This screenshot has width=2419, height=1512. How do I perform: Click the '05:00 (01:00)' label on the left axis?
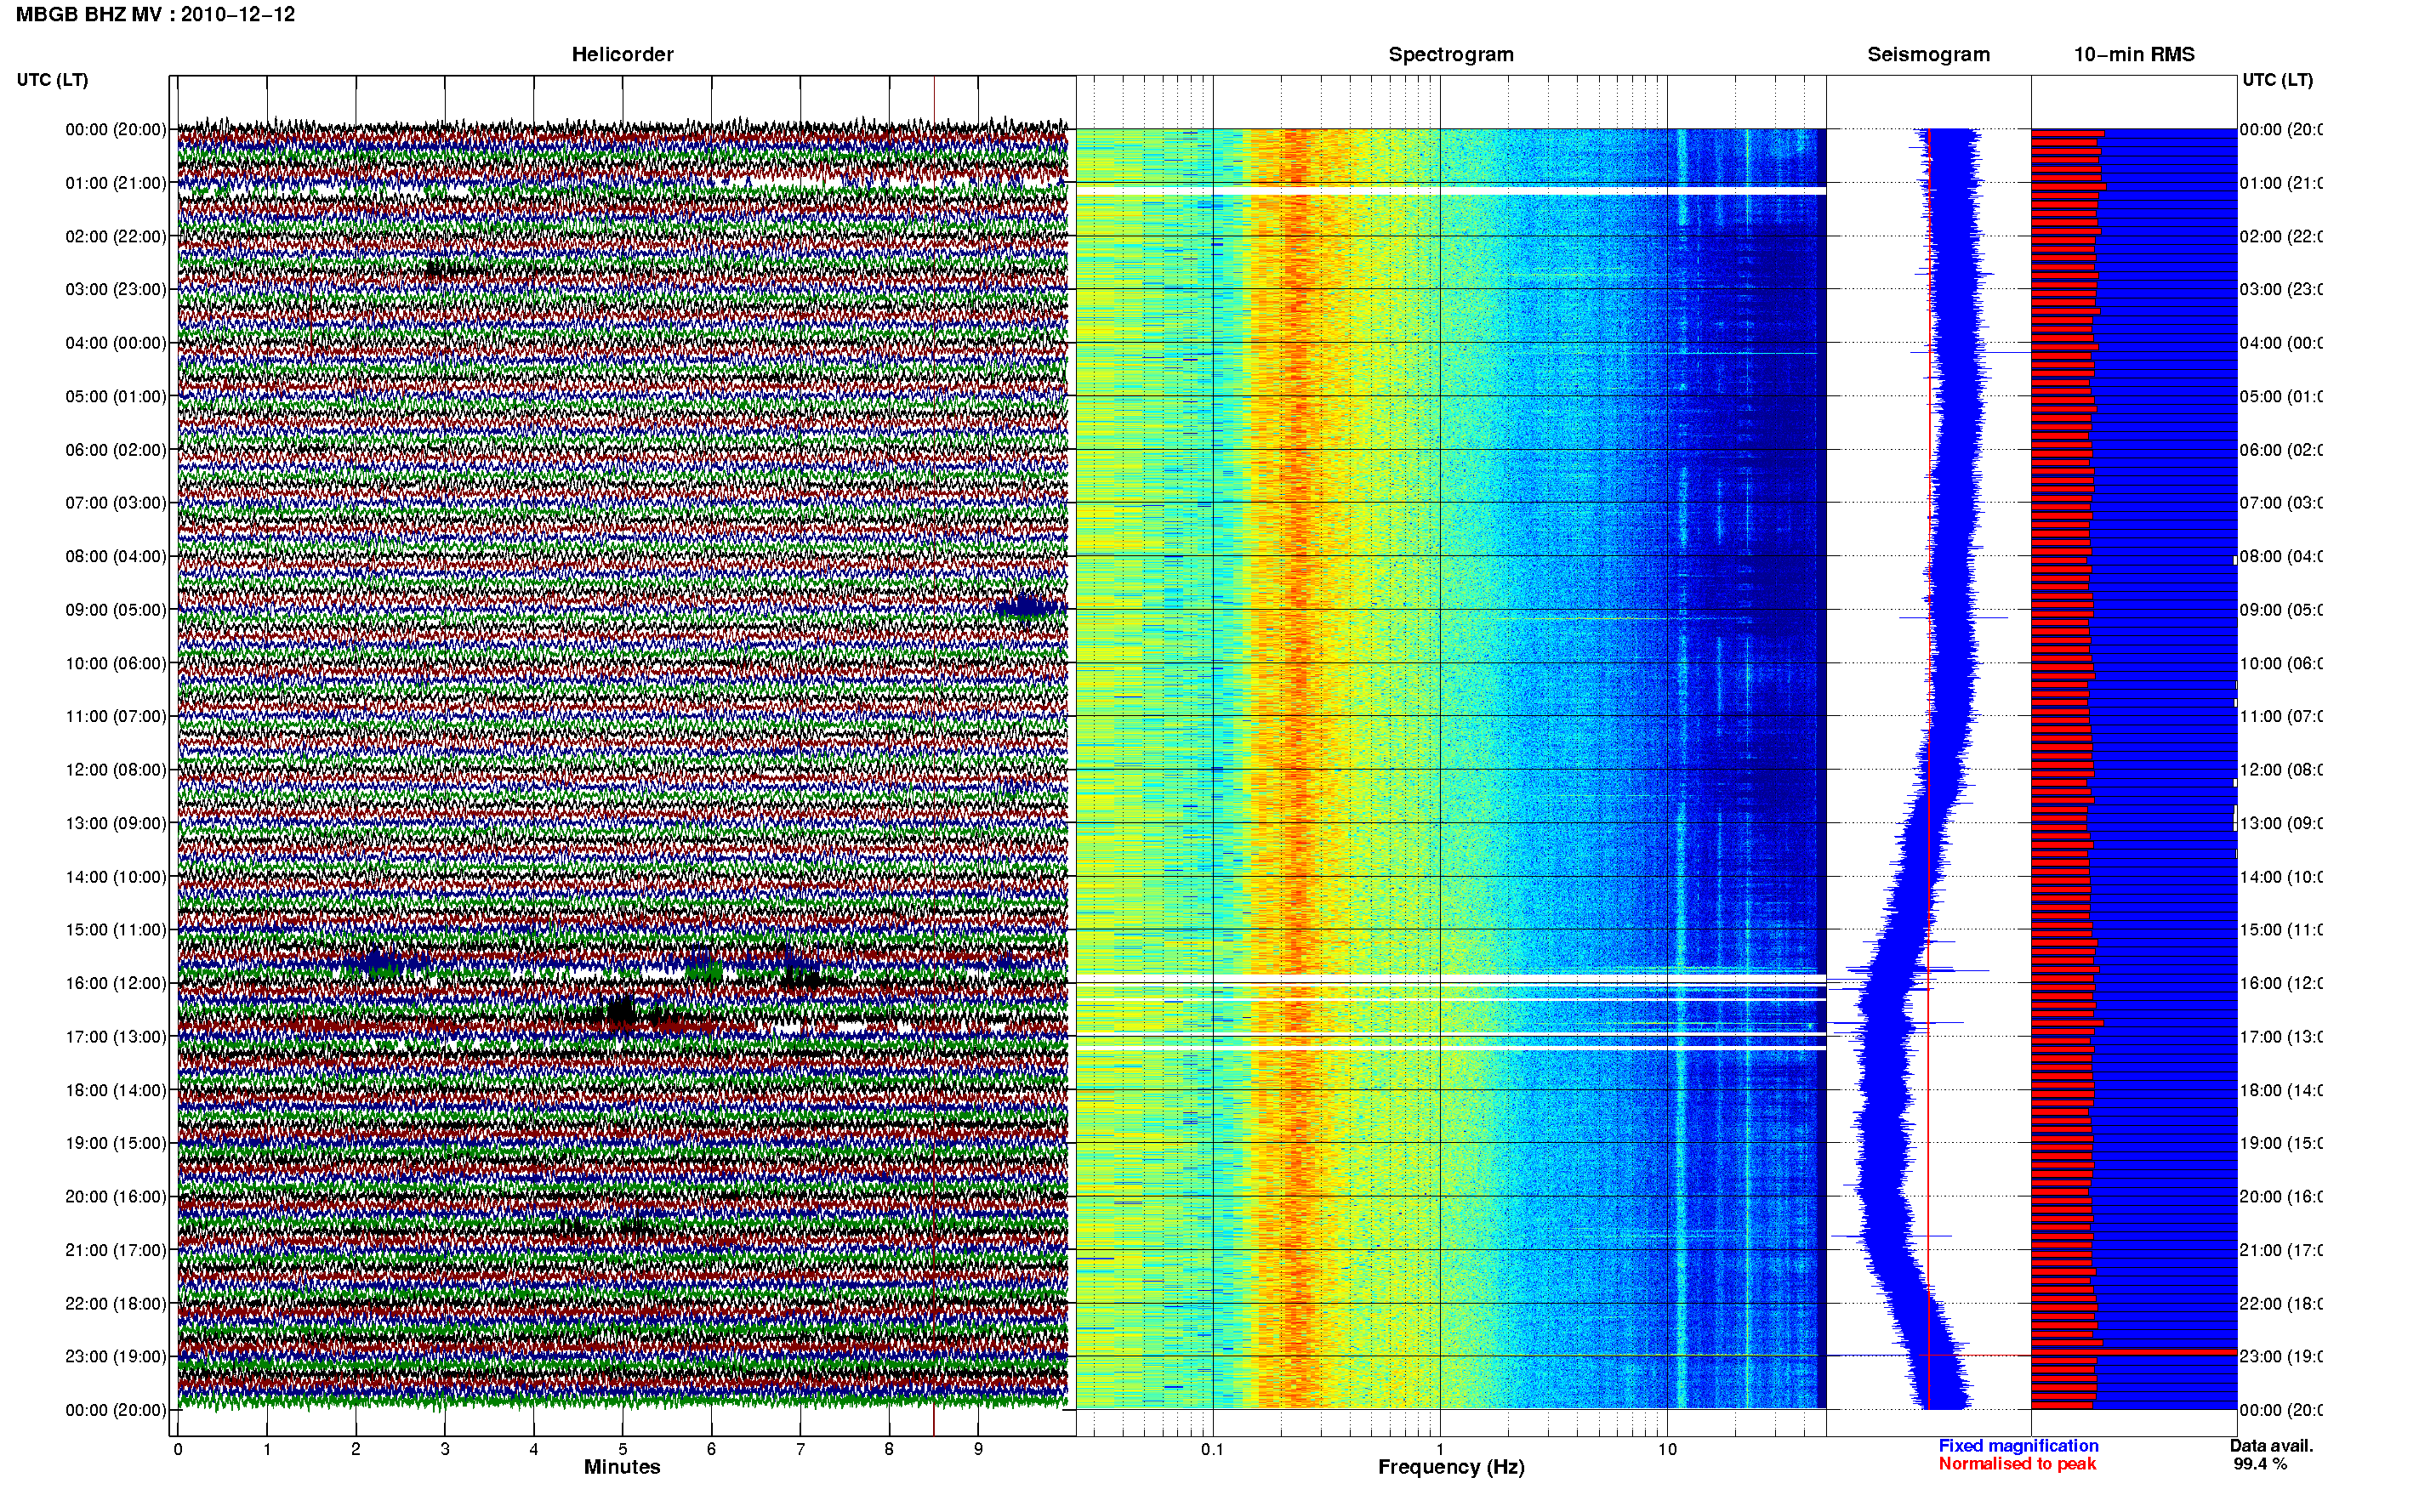point(116,396)
